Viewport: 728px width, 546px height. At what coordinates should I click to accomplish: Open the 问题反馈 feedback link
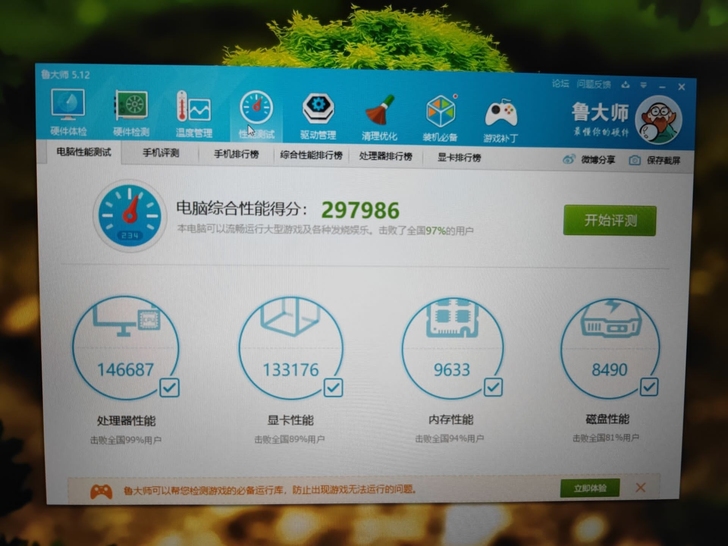(594, 84)
